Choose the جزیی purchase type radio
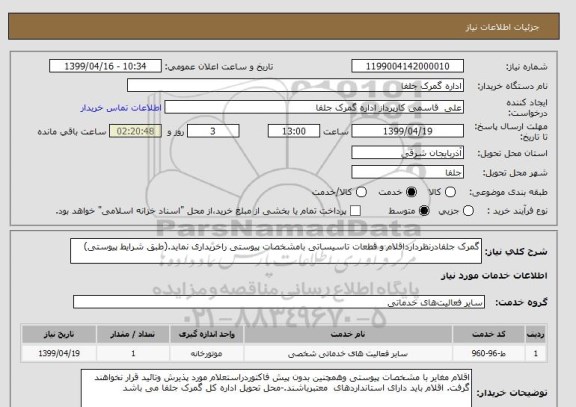The height and width of the screenshot is (407, 576). 468,211
